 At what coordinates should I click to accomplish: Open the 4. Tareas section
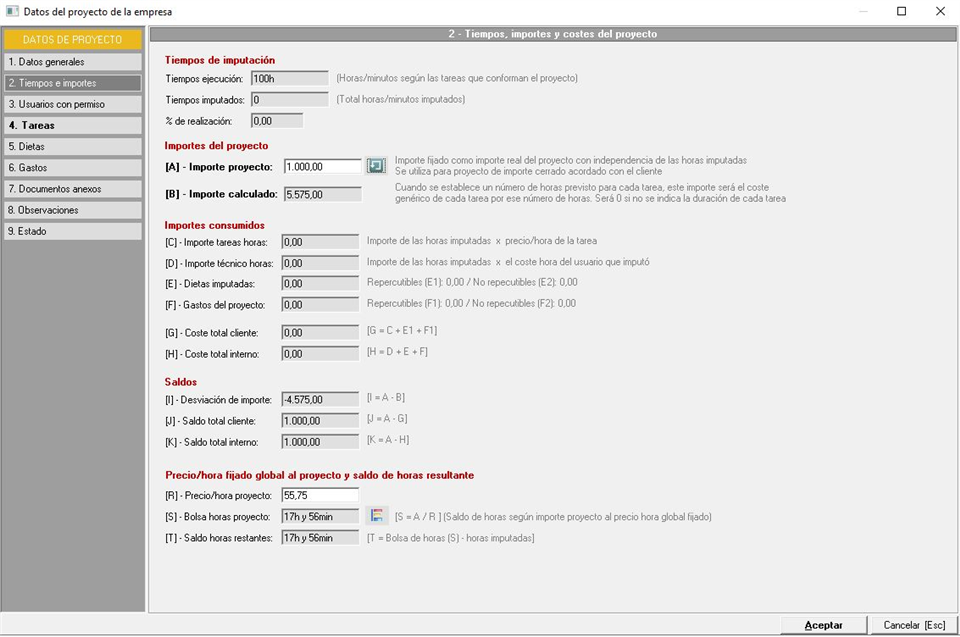[73, 125]
